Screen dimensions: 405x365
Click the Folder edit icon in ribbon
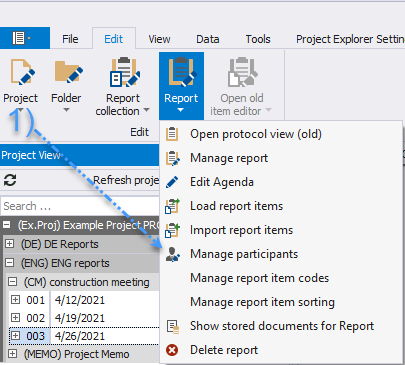(69, 72)
